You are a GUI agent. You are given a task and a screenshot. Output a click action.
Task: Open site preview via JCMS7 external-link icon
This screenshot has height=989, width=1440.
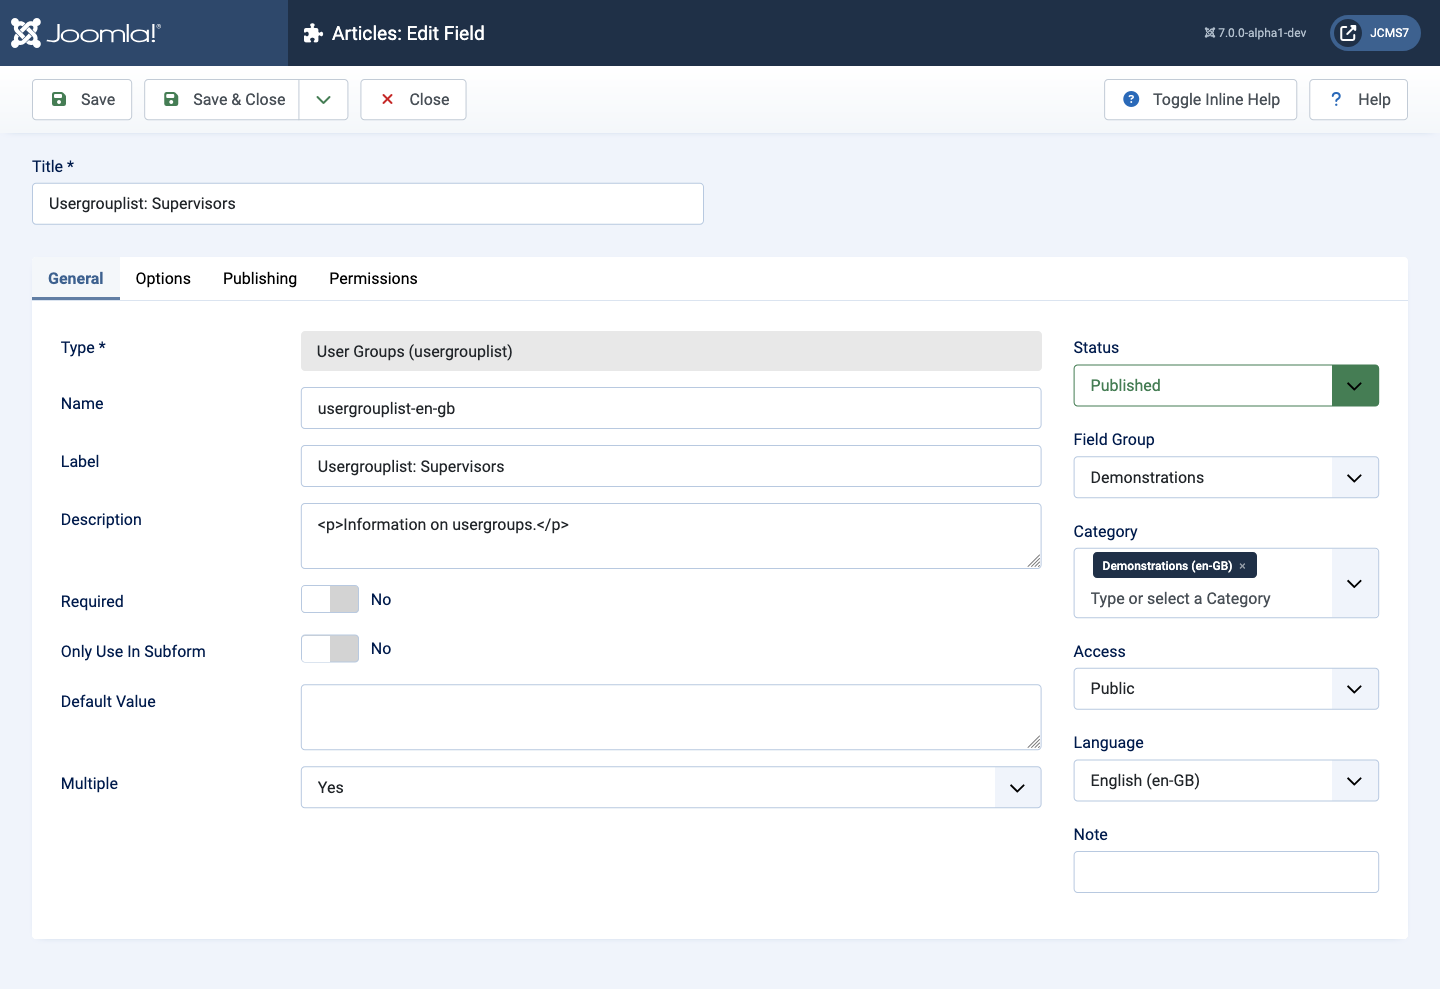pos(1348,33)
